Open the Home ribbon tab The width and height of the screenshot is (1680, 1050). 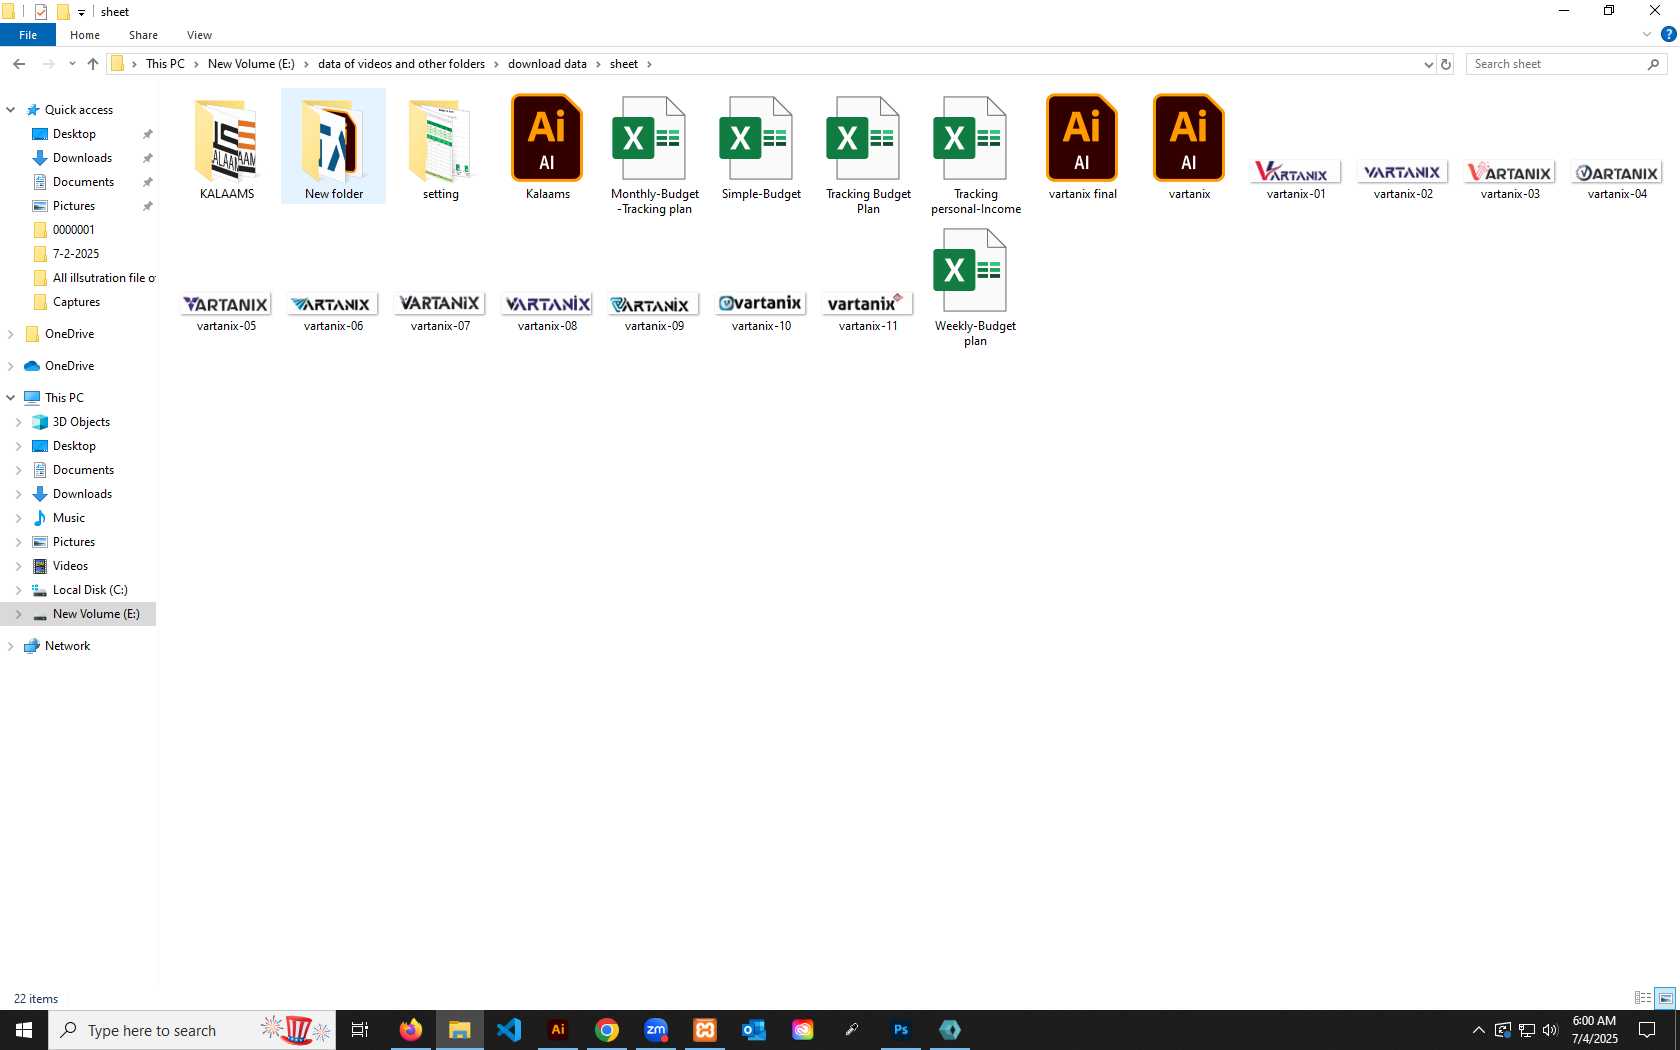[x=85, y=35]
